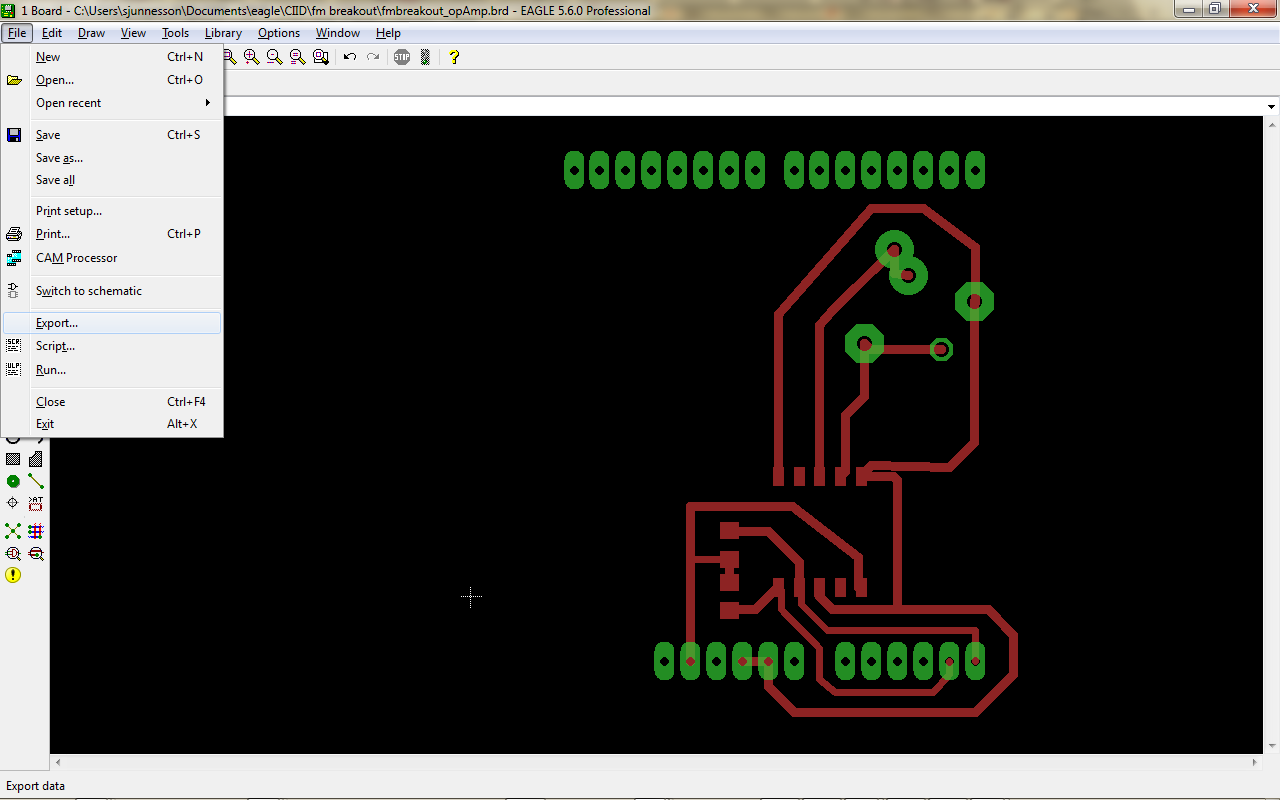Click the yellow Errors exclamation icon
The image size is (1280, 800).
pyautogui.click(x=13, y=575)
